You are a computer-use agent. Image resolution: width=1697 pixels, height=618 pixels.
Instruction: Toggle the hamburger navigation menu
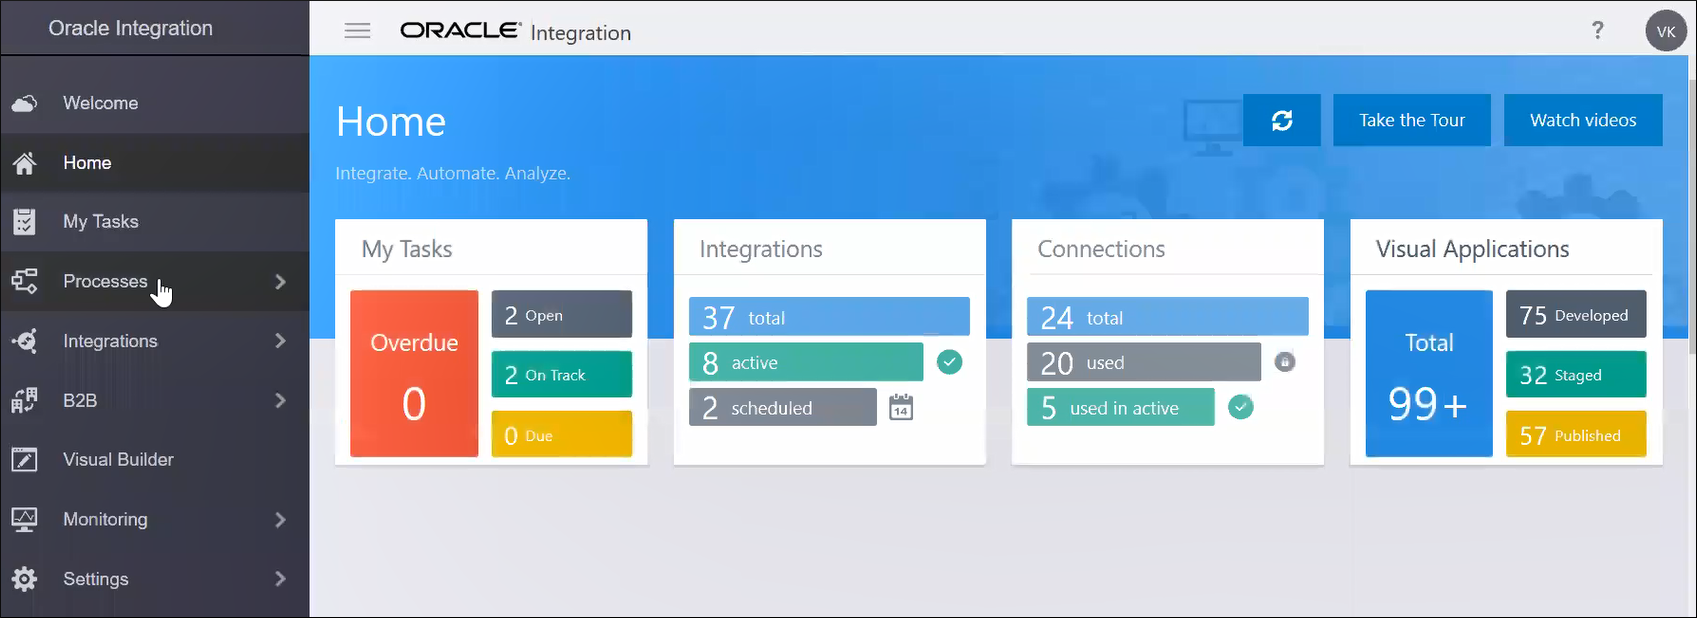click(357, 31)
